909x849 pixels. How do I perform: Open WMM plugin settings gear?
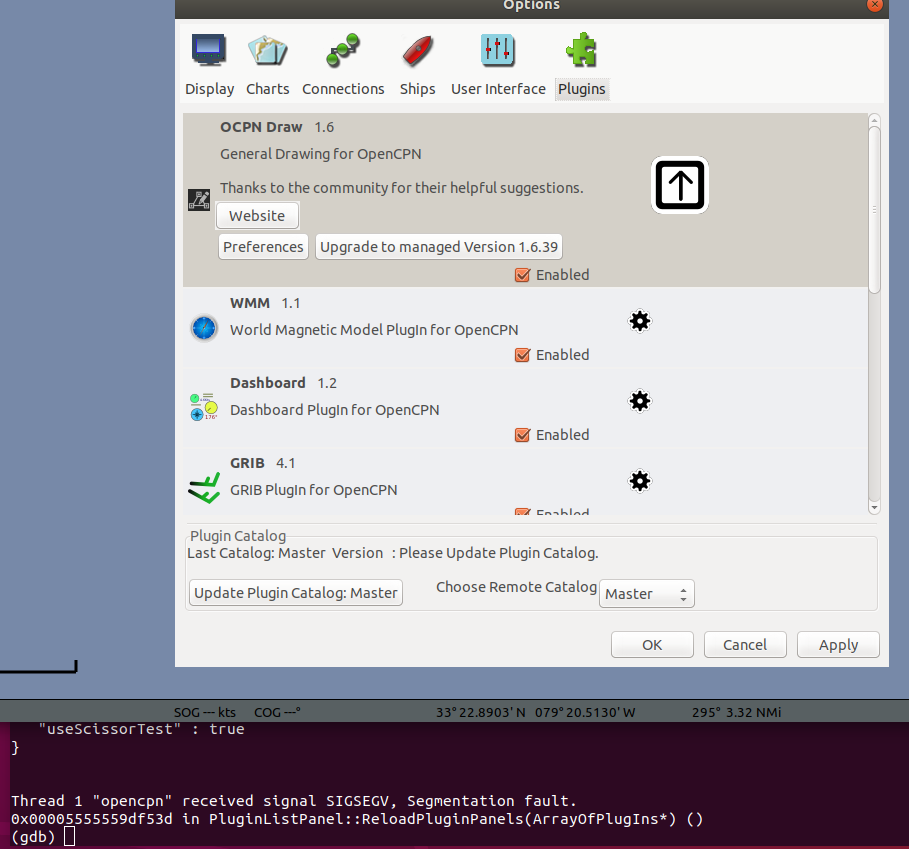pyautogui.click(x=639, y=321)
